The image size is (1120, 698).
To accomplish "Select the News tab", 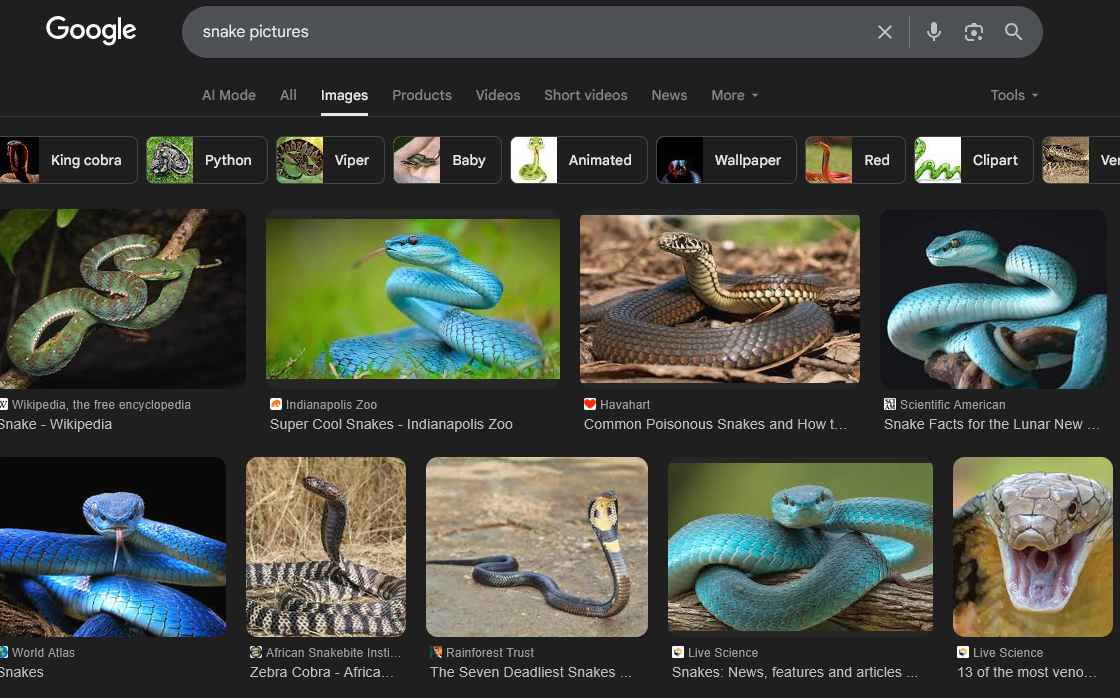I will [x=669, y=95].
